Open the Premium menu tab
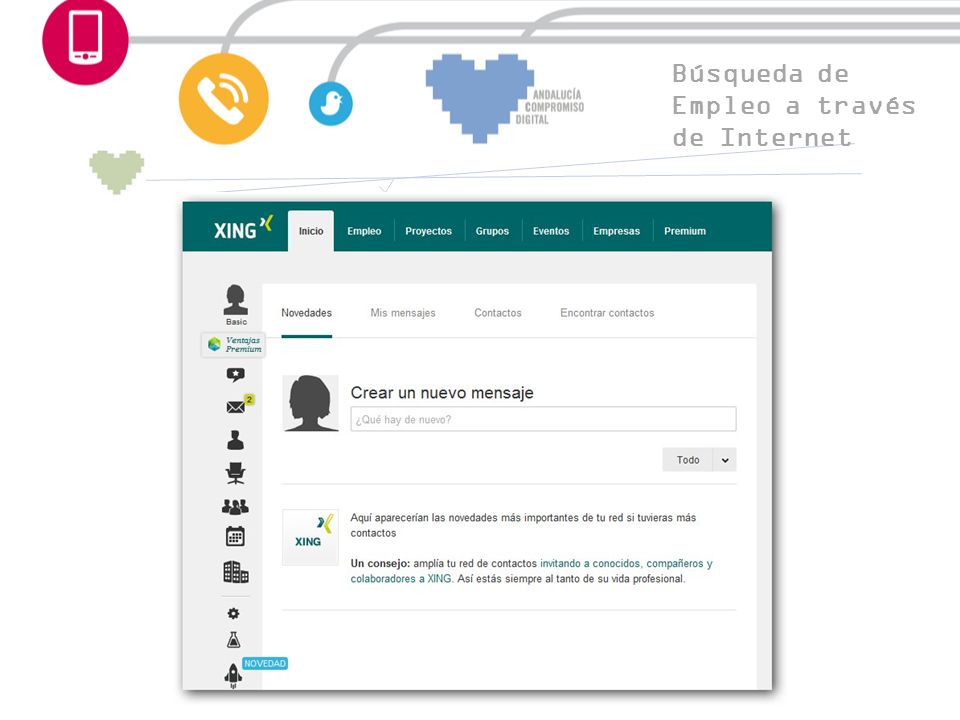Image resolution: width=960 pixels, height=720 pixels. click(x=685, y=231)
